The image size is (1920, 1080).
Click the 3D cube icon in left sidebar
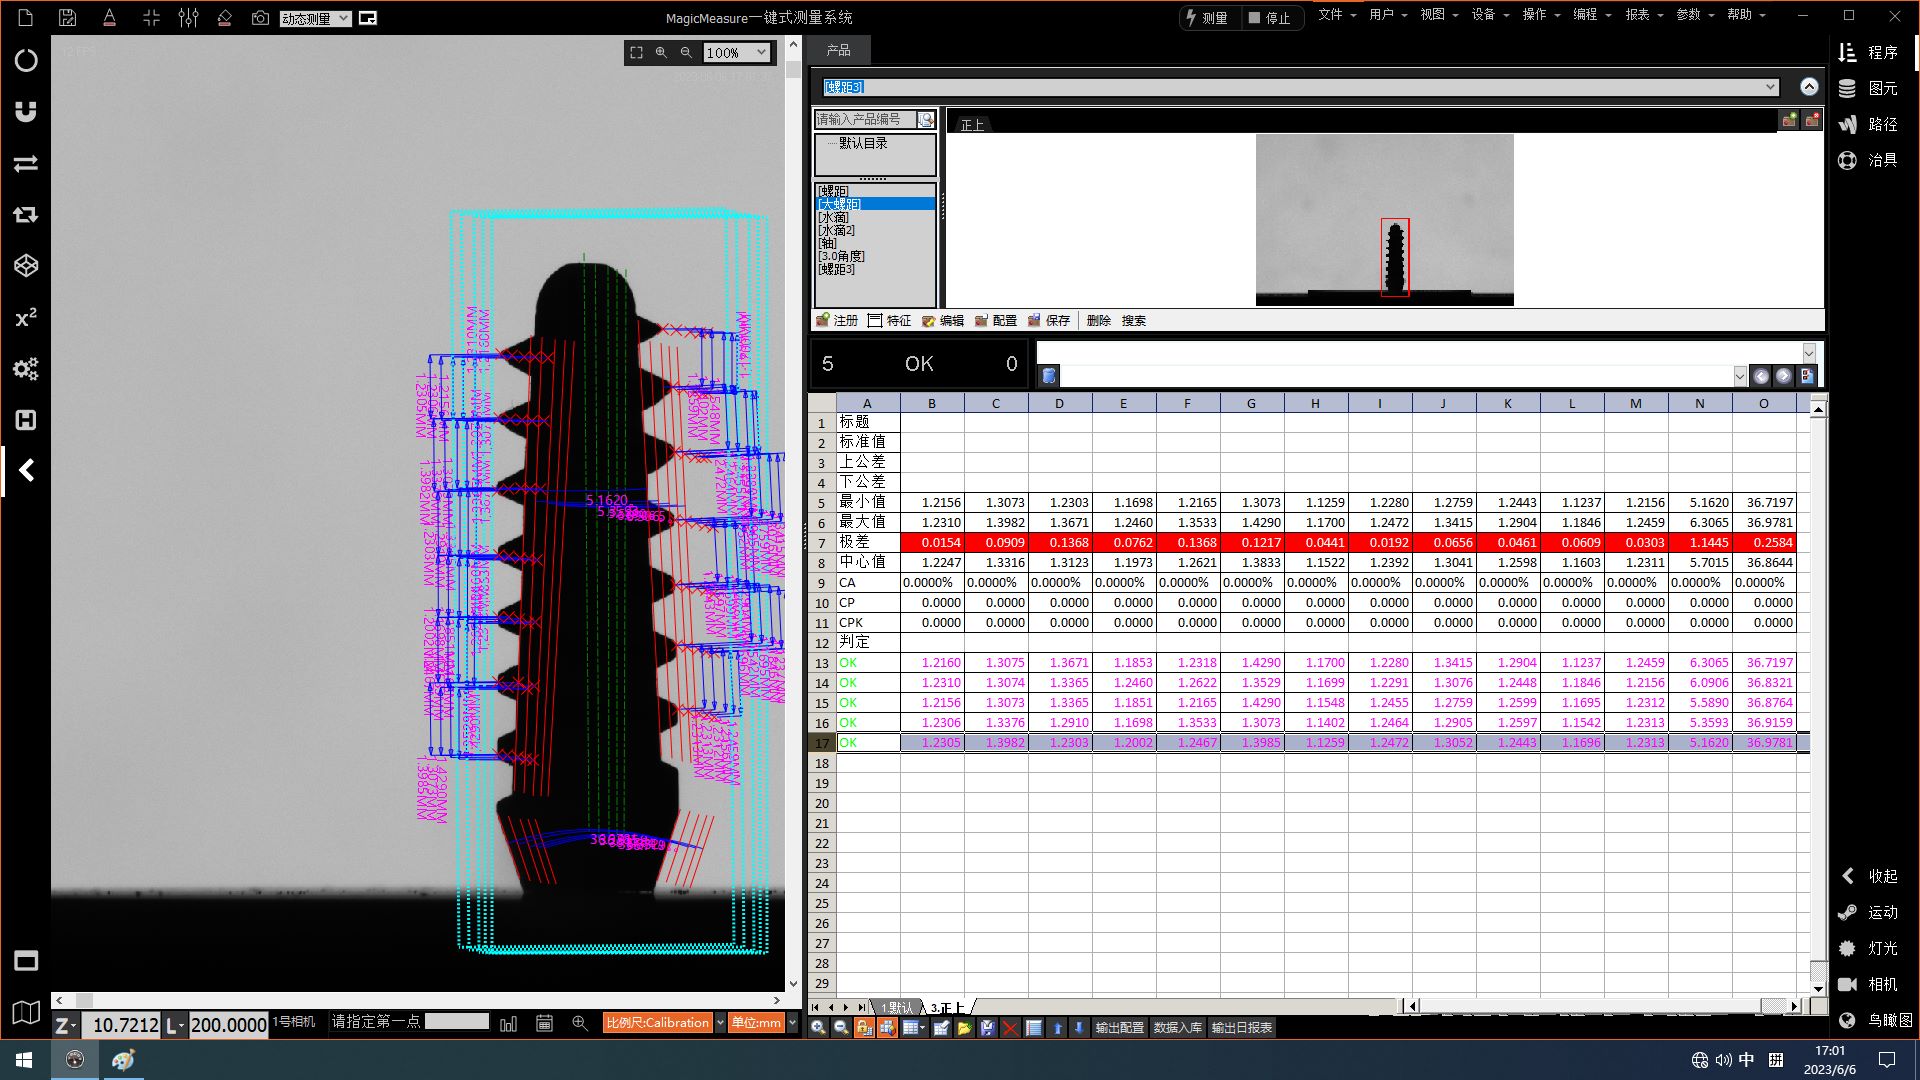coord(26,265)
